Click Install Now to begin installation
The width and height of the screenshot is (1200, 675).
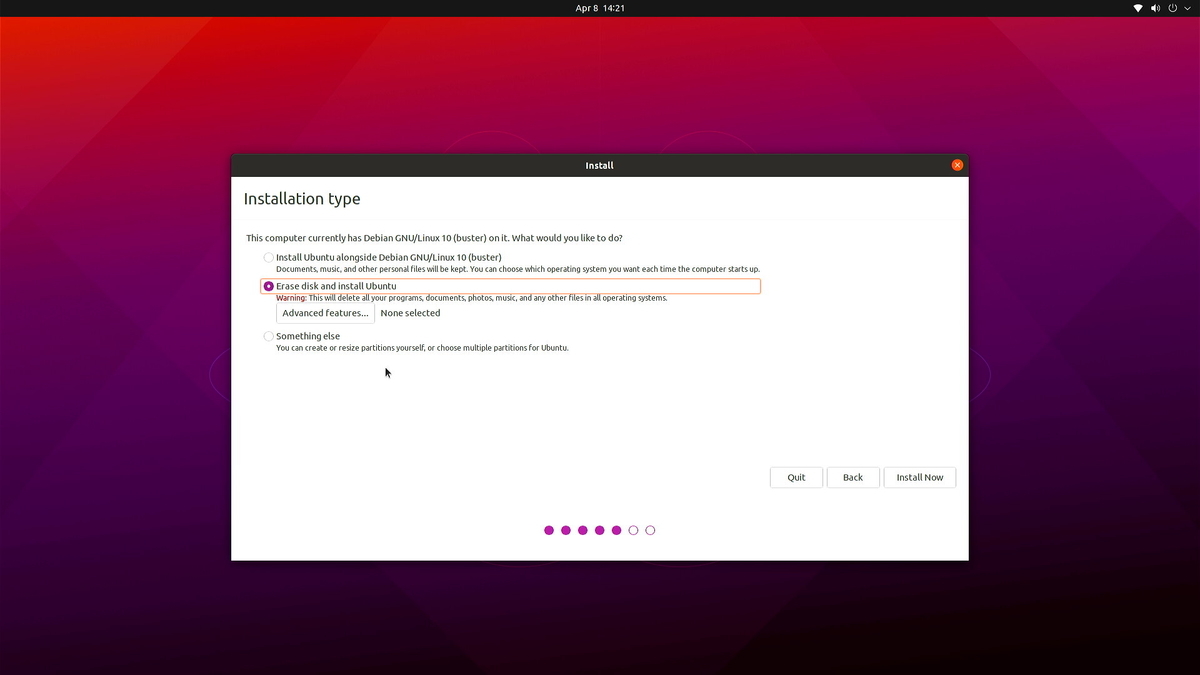[920, 477]
